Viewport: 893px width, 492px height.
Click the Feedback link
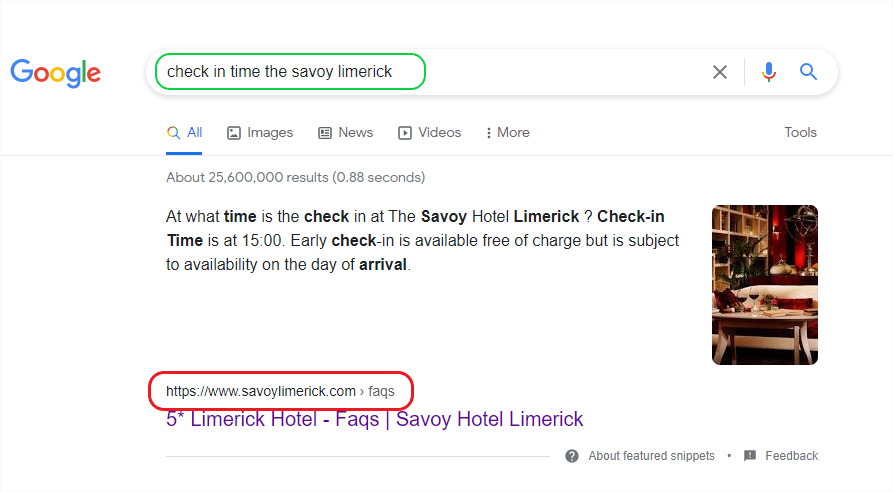(791, 456)
